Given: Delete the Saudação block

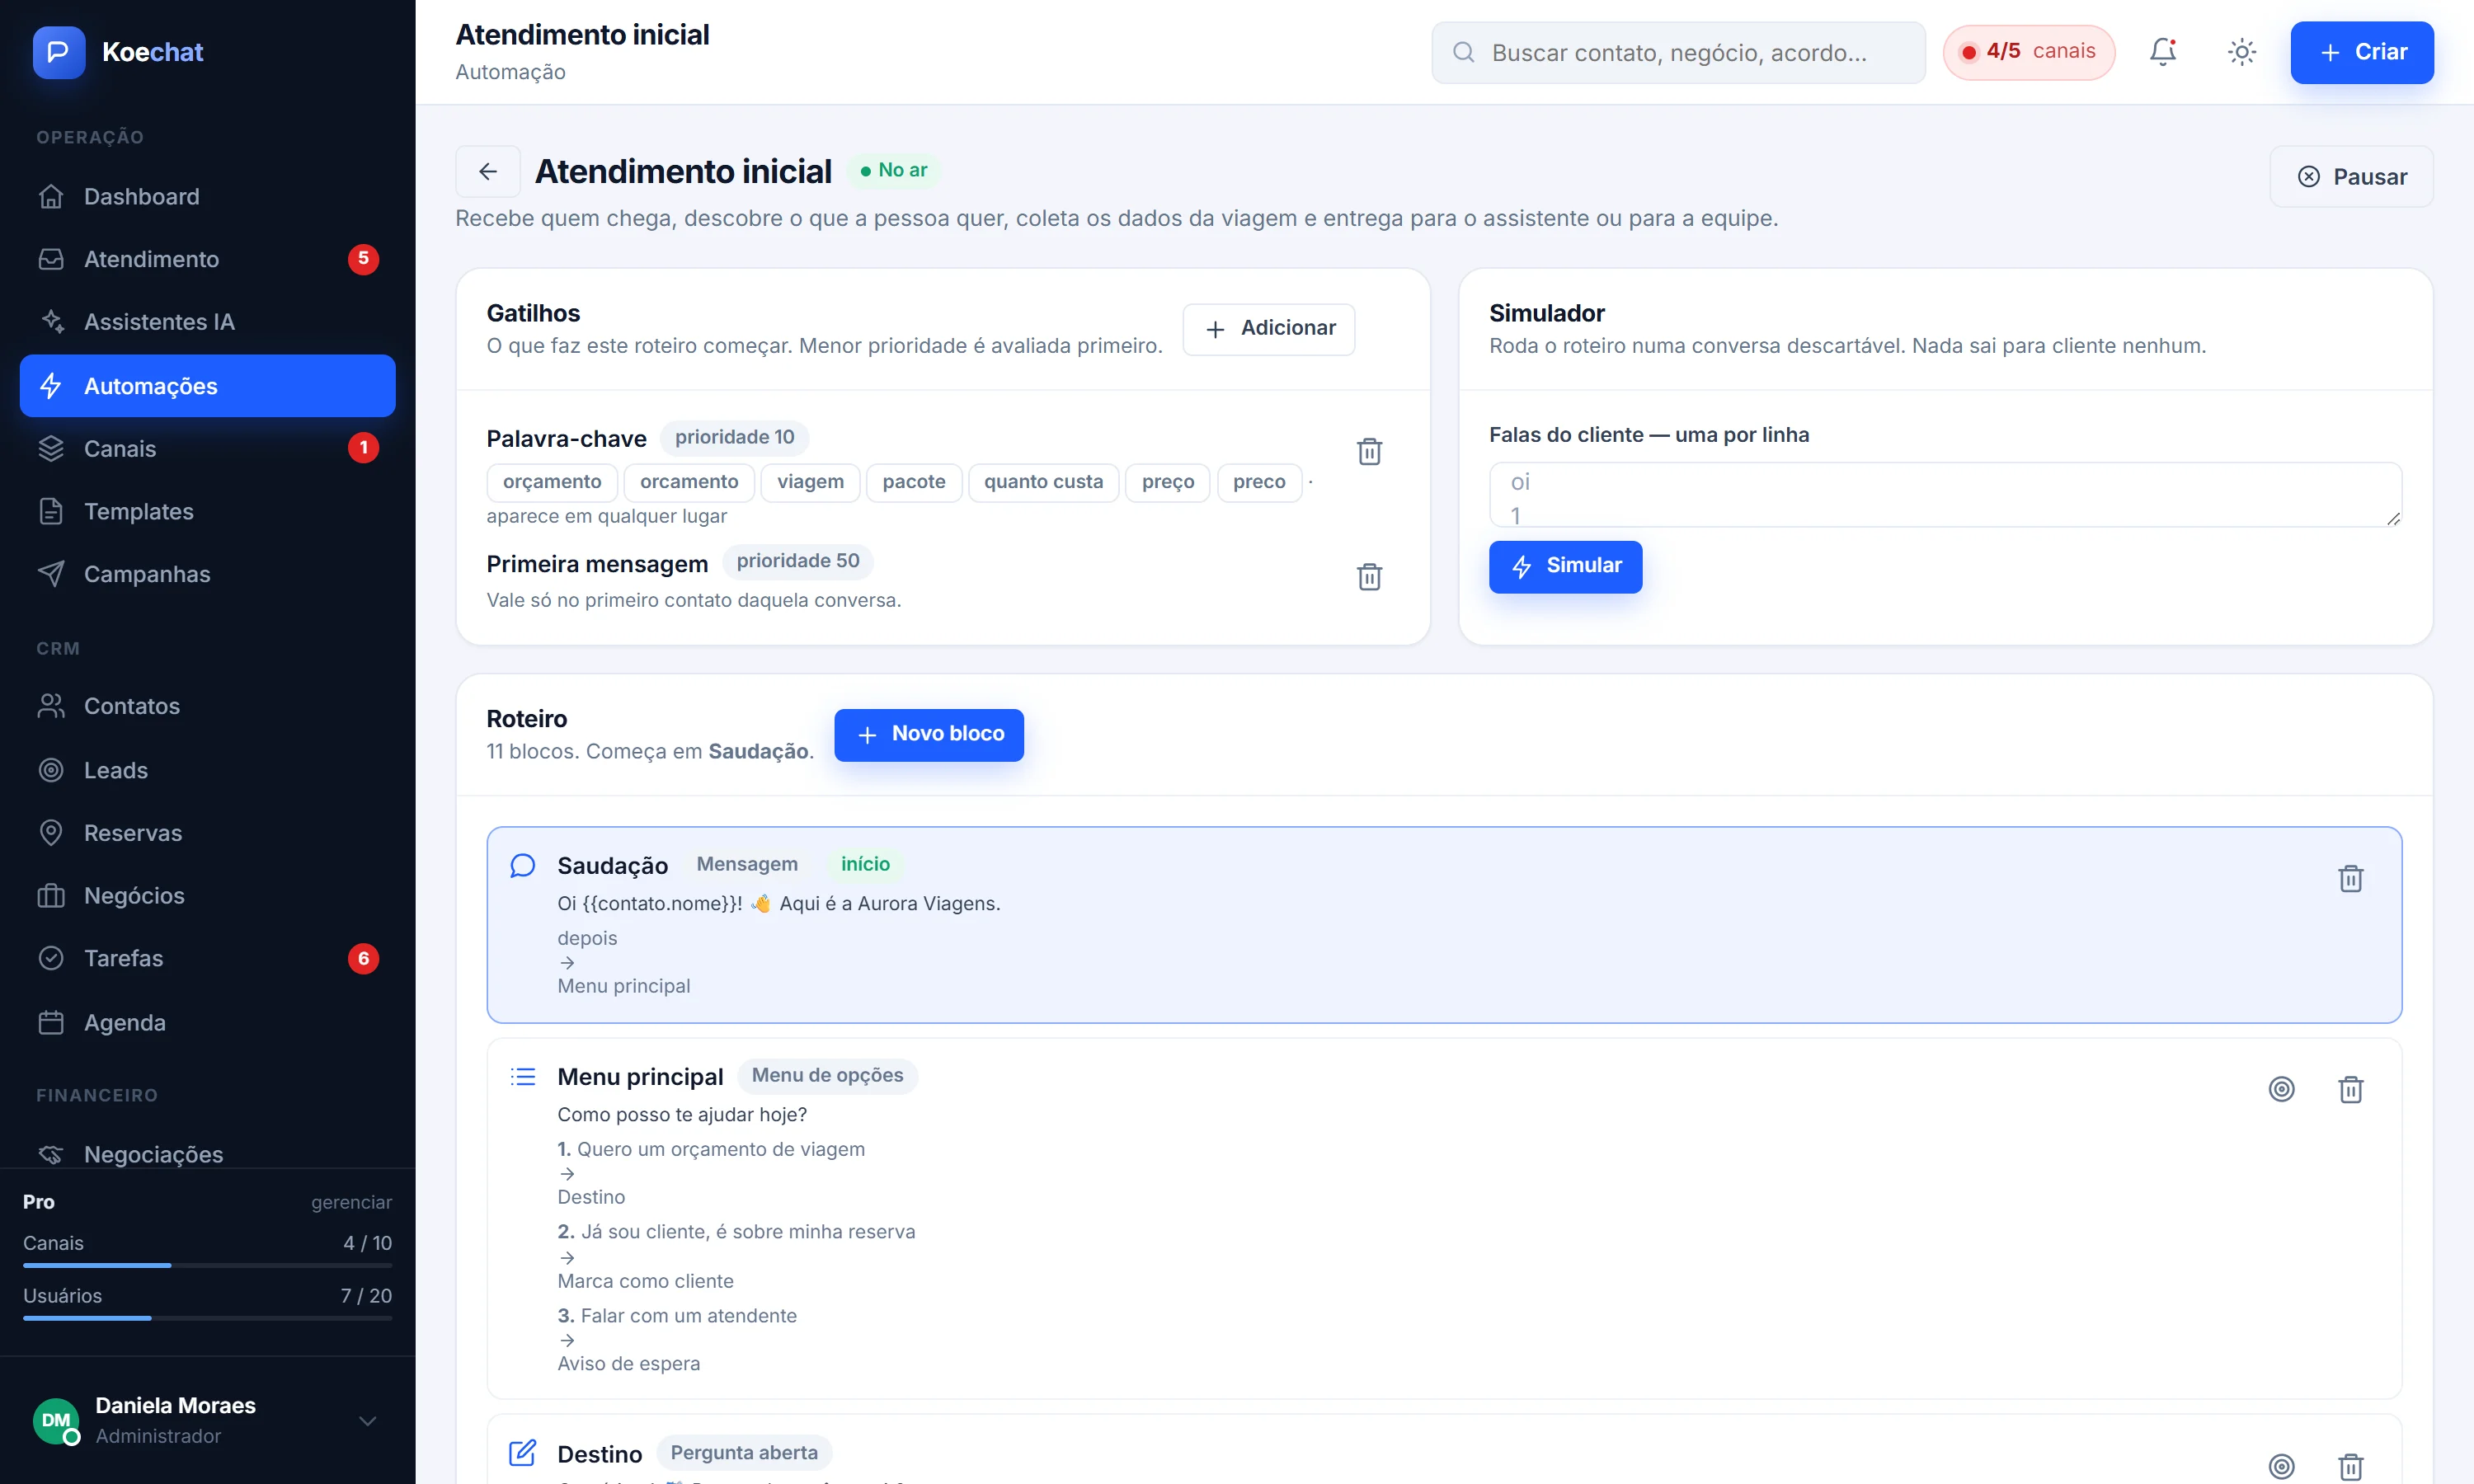Looking at the screenshot, I should click(x=2350, y=879).
